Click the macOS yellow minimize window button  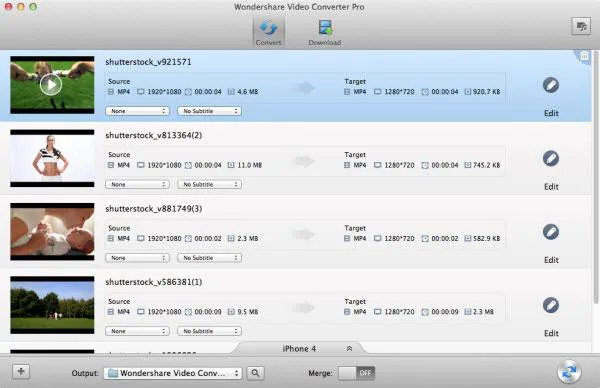21,7
